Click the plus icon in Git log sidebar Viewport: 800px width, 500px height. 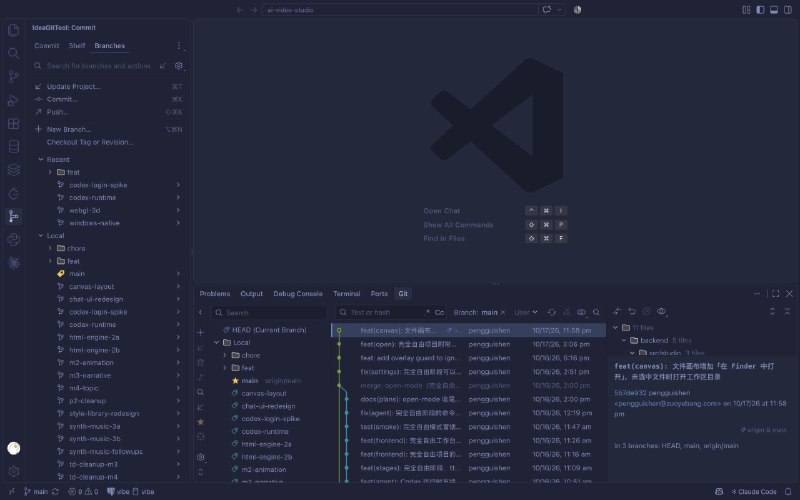(201, 332)
